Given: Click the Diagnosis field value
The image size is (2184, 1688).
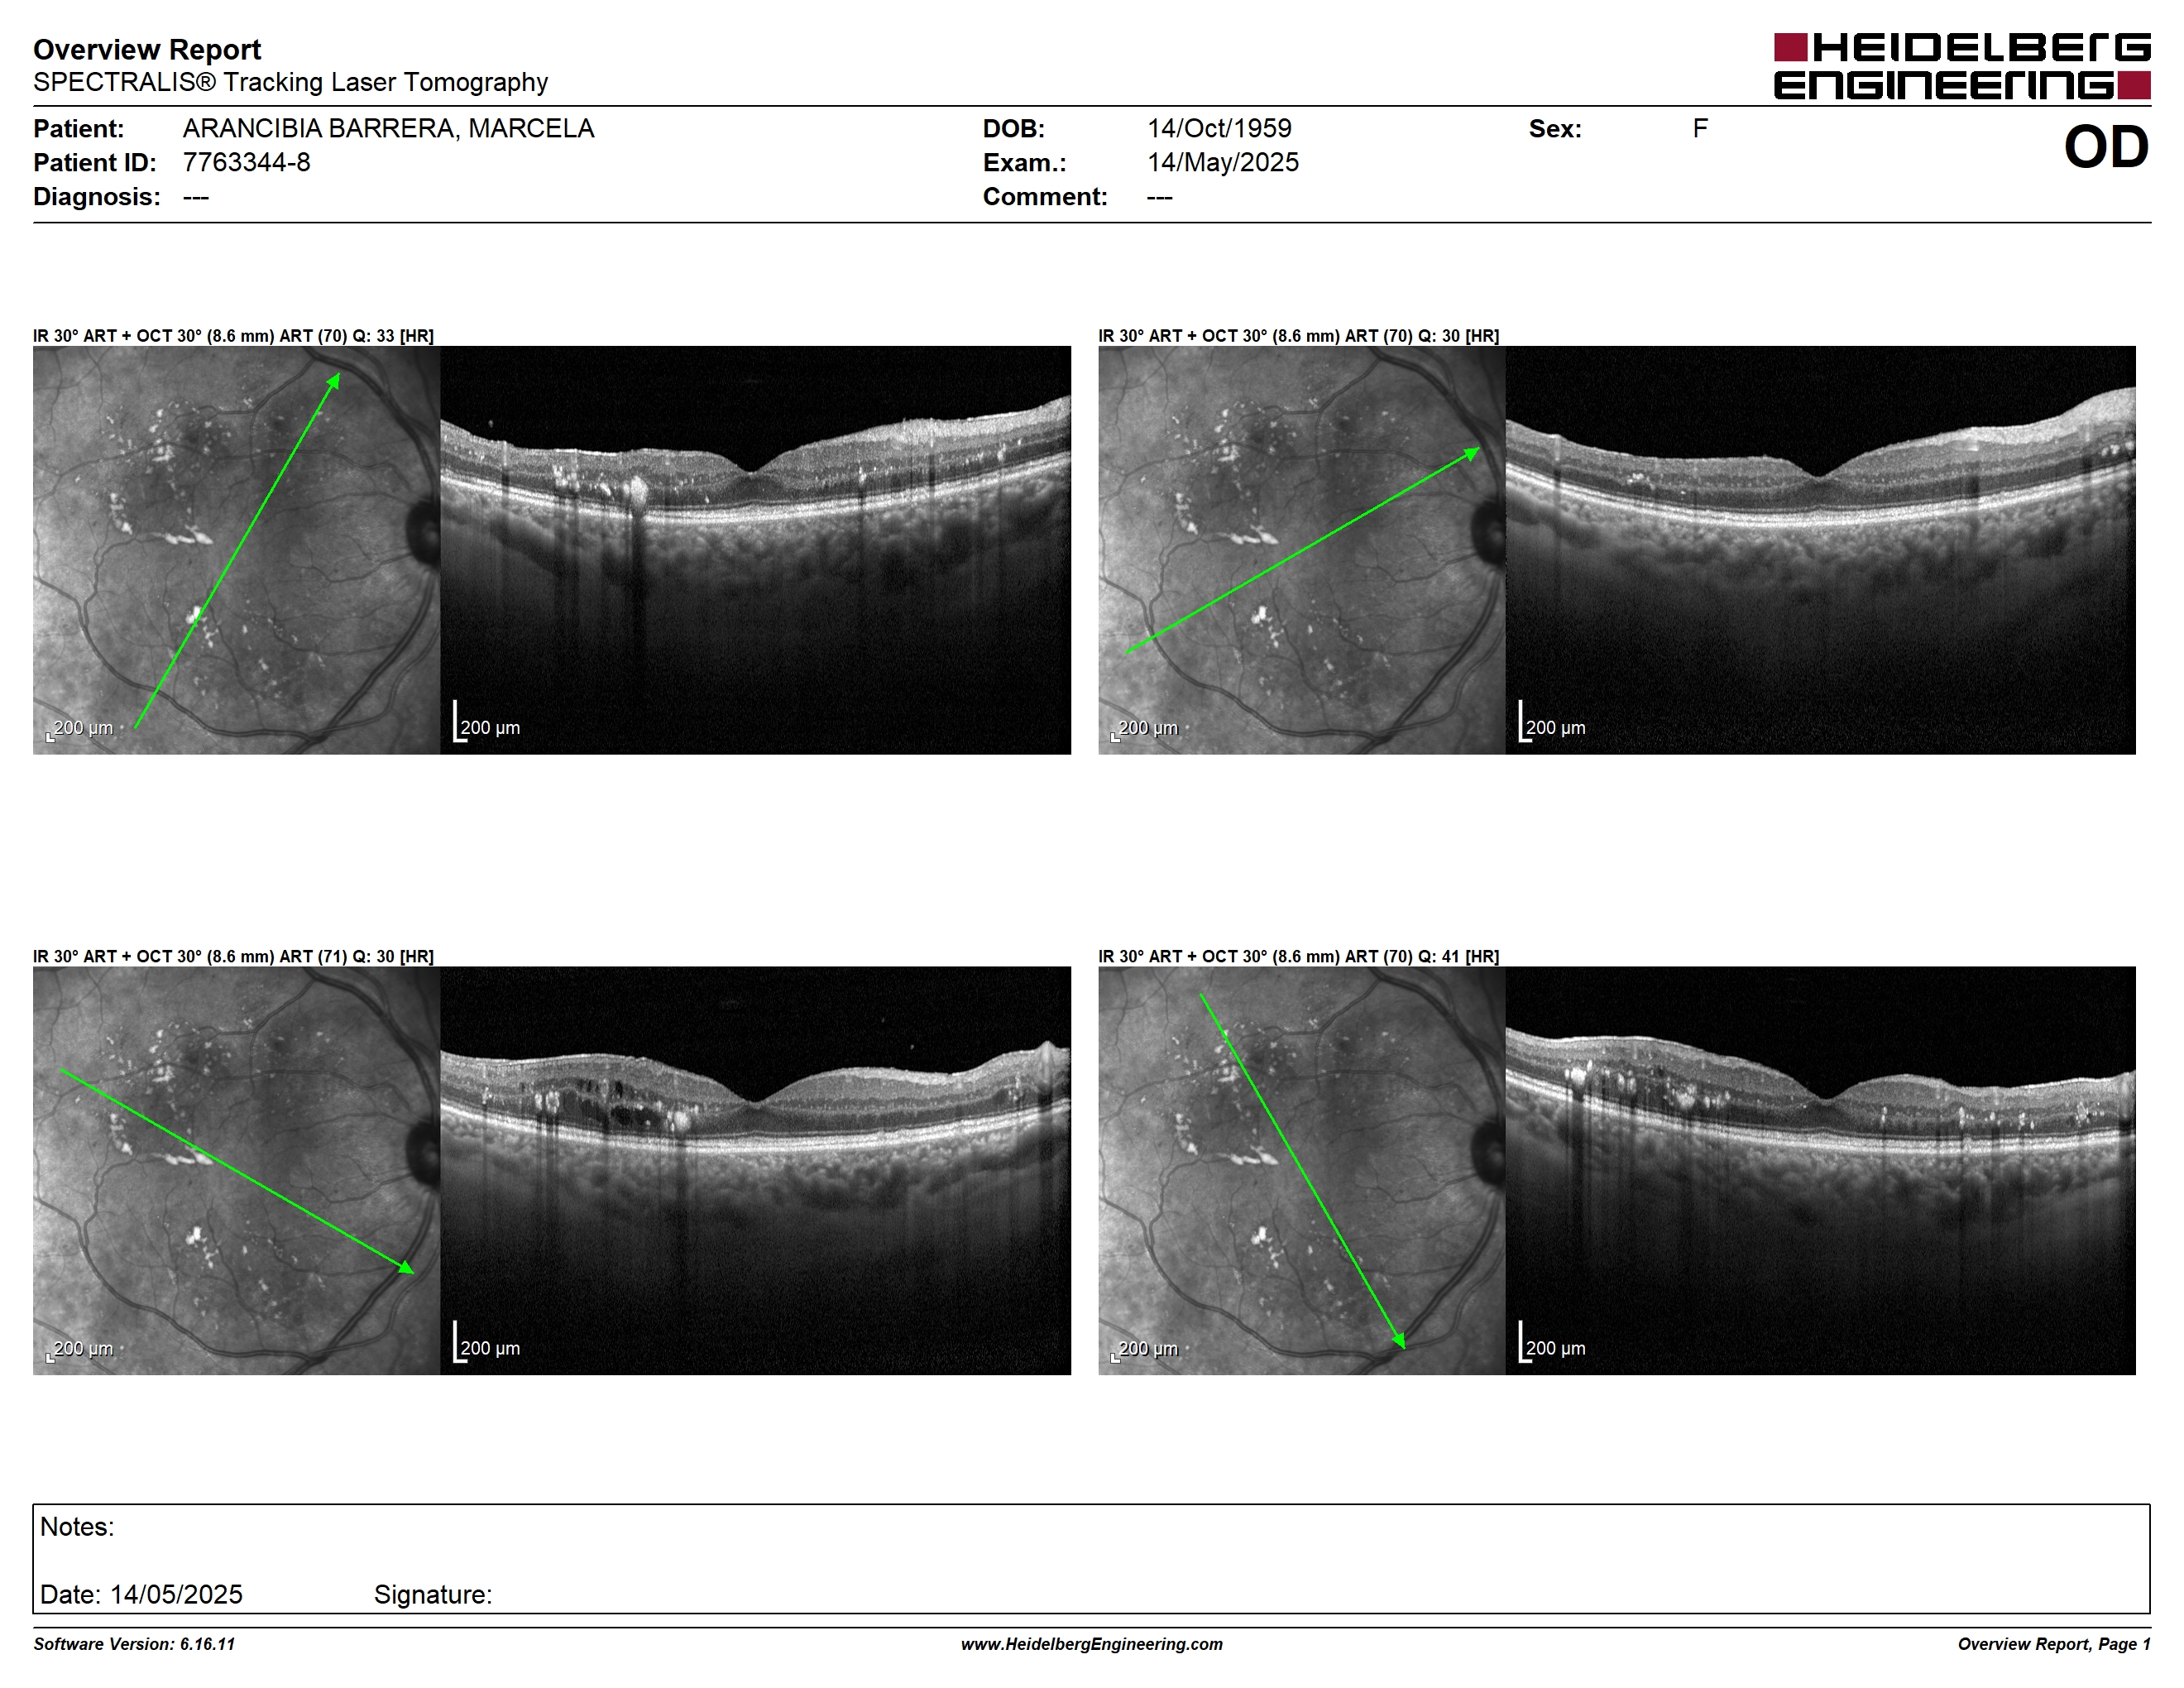Looking at the screenshot, I should pos(196,197).
